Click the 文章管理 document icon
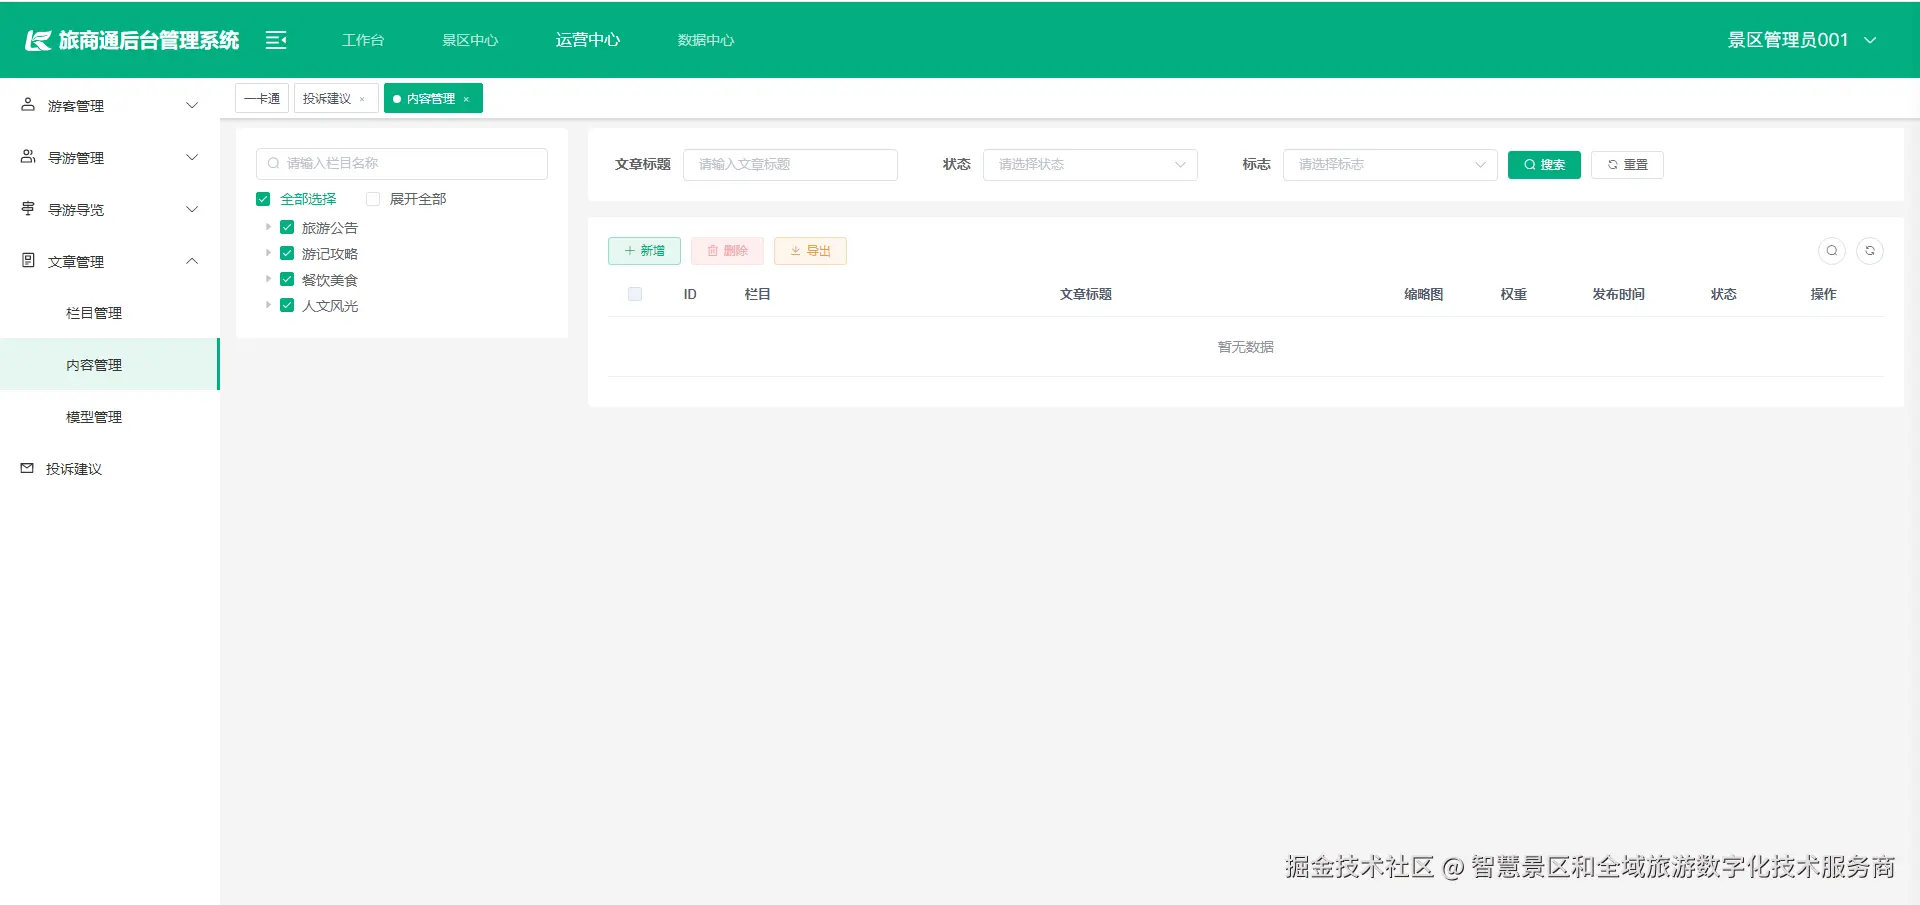Screen dimensions: 1920x905 pyautogui.click(x=26, y=260)
